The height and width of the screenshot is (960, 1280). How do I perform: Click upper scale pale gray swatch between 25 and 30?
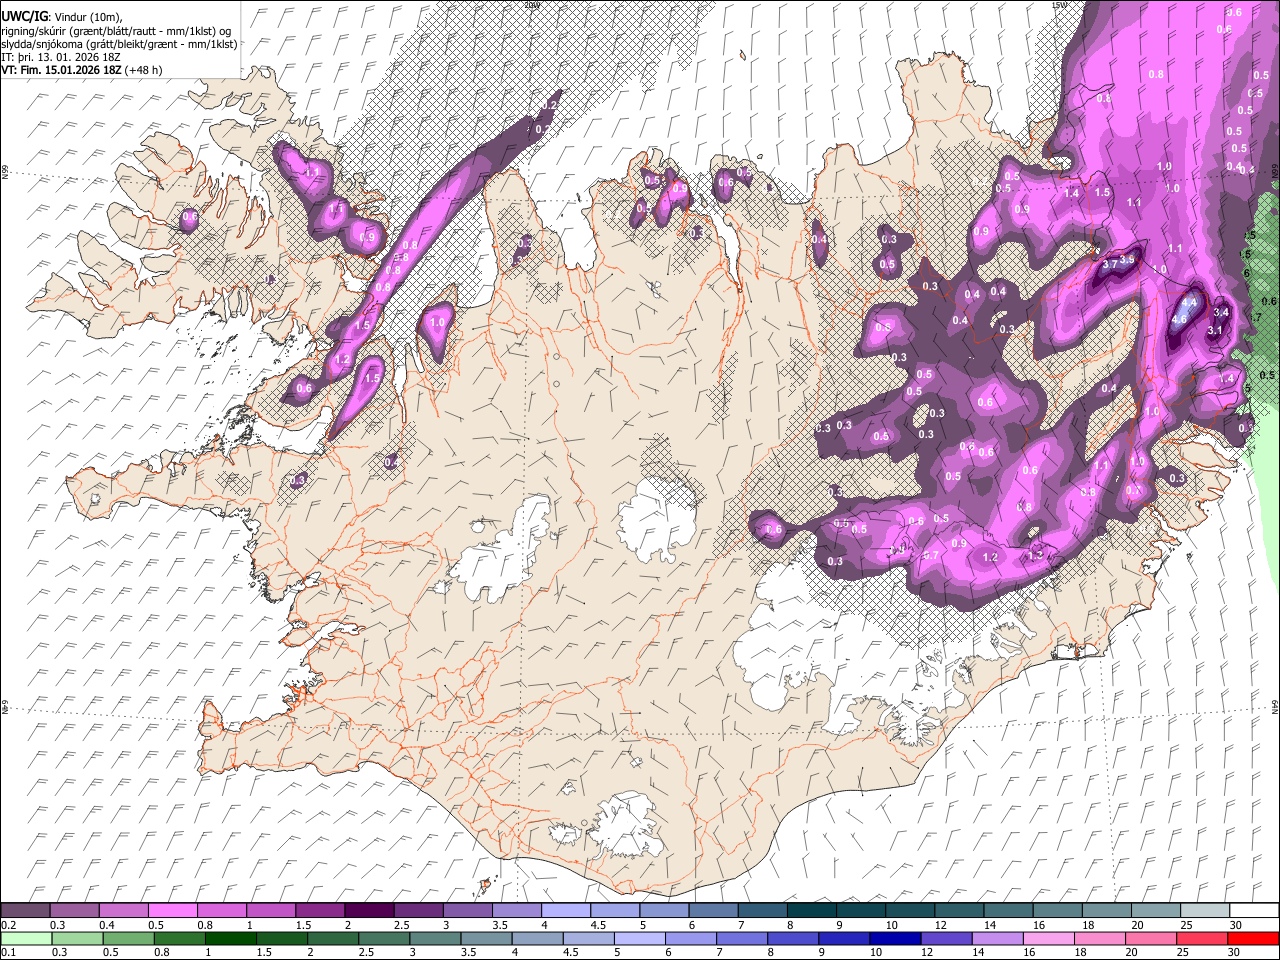point(1204,911)
